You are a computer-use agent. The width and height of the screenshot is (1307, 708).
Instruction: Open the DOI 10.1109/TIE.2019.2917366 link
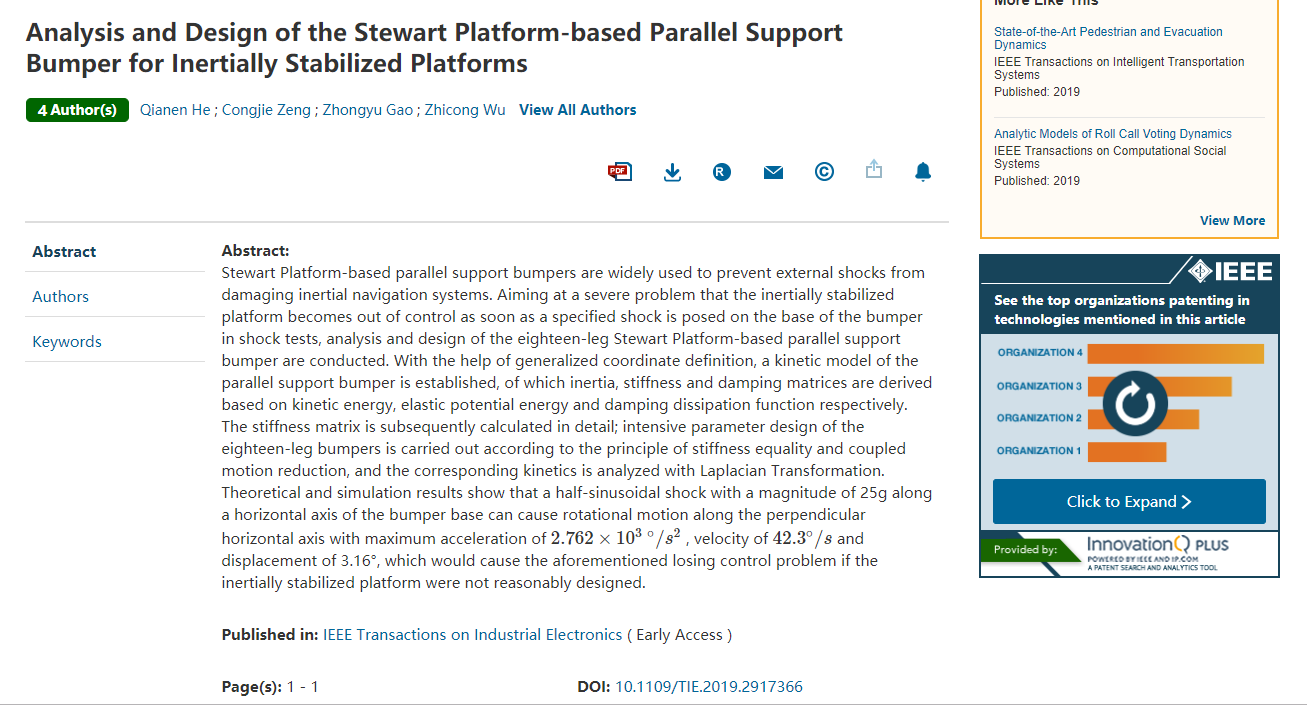[x=709, y=686]
